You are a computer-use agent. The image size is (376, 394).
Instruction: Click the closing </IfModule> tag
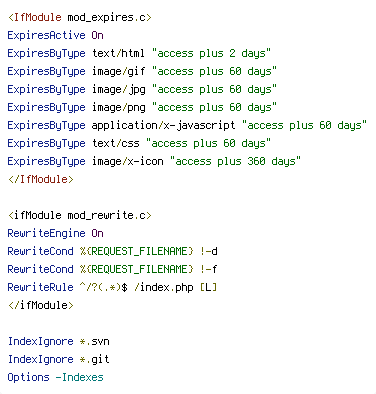[x=41, y=179]
